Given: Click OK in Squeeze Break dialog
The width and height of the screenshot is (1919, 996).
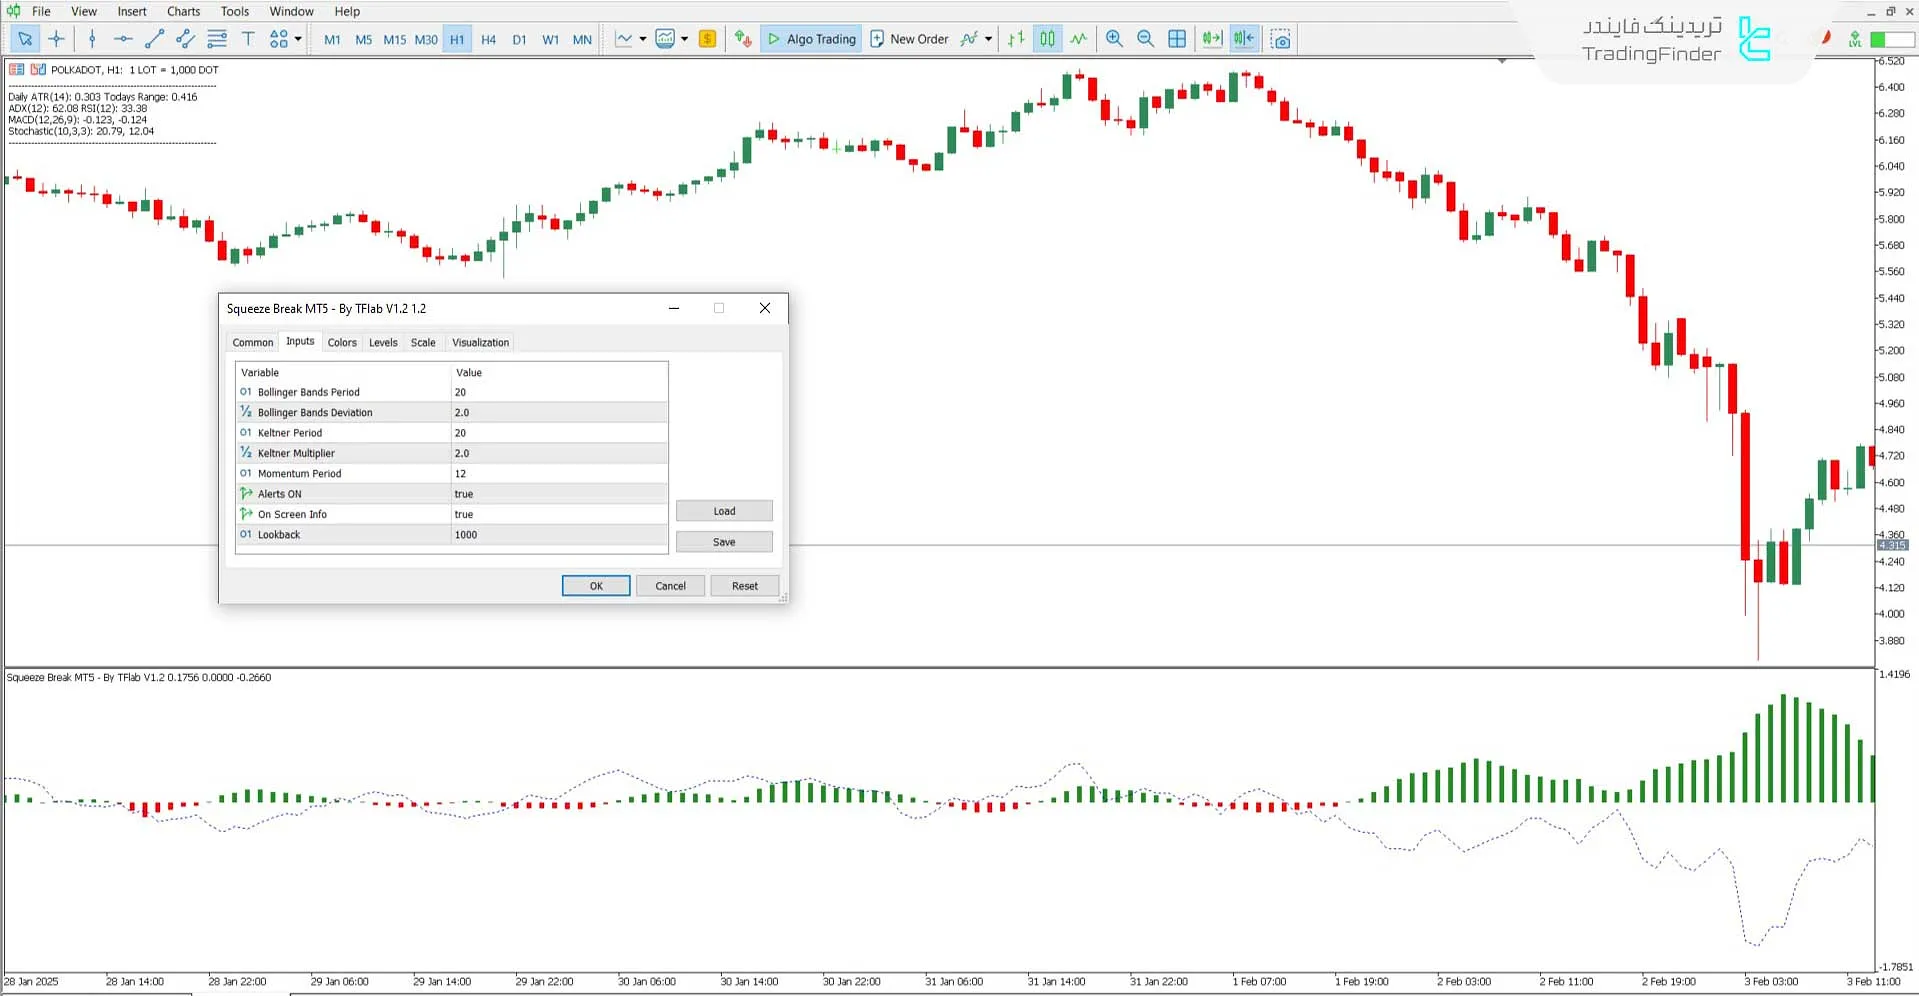Looking at the screenshot, I should coord(595,586).
